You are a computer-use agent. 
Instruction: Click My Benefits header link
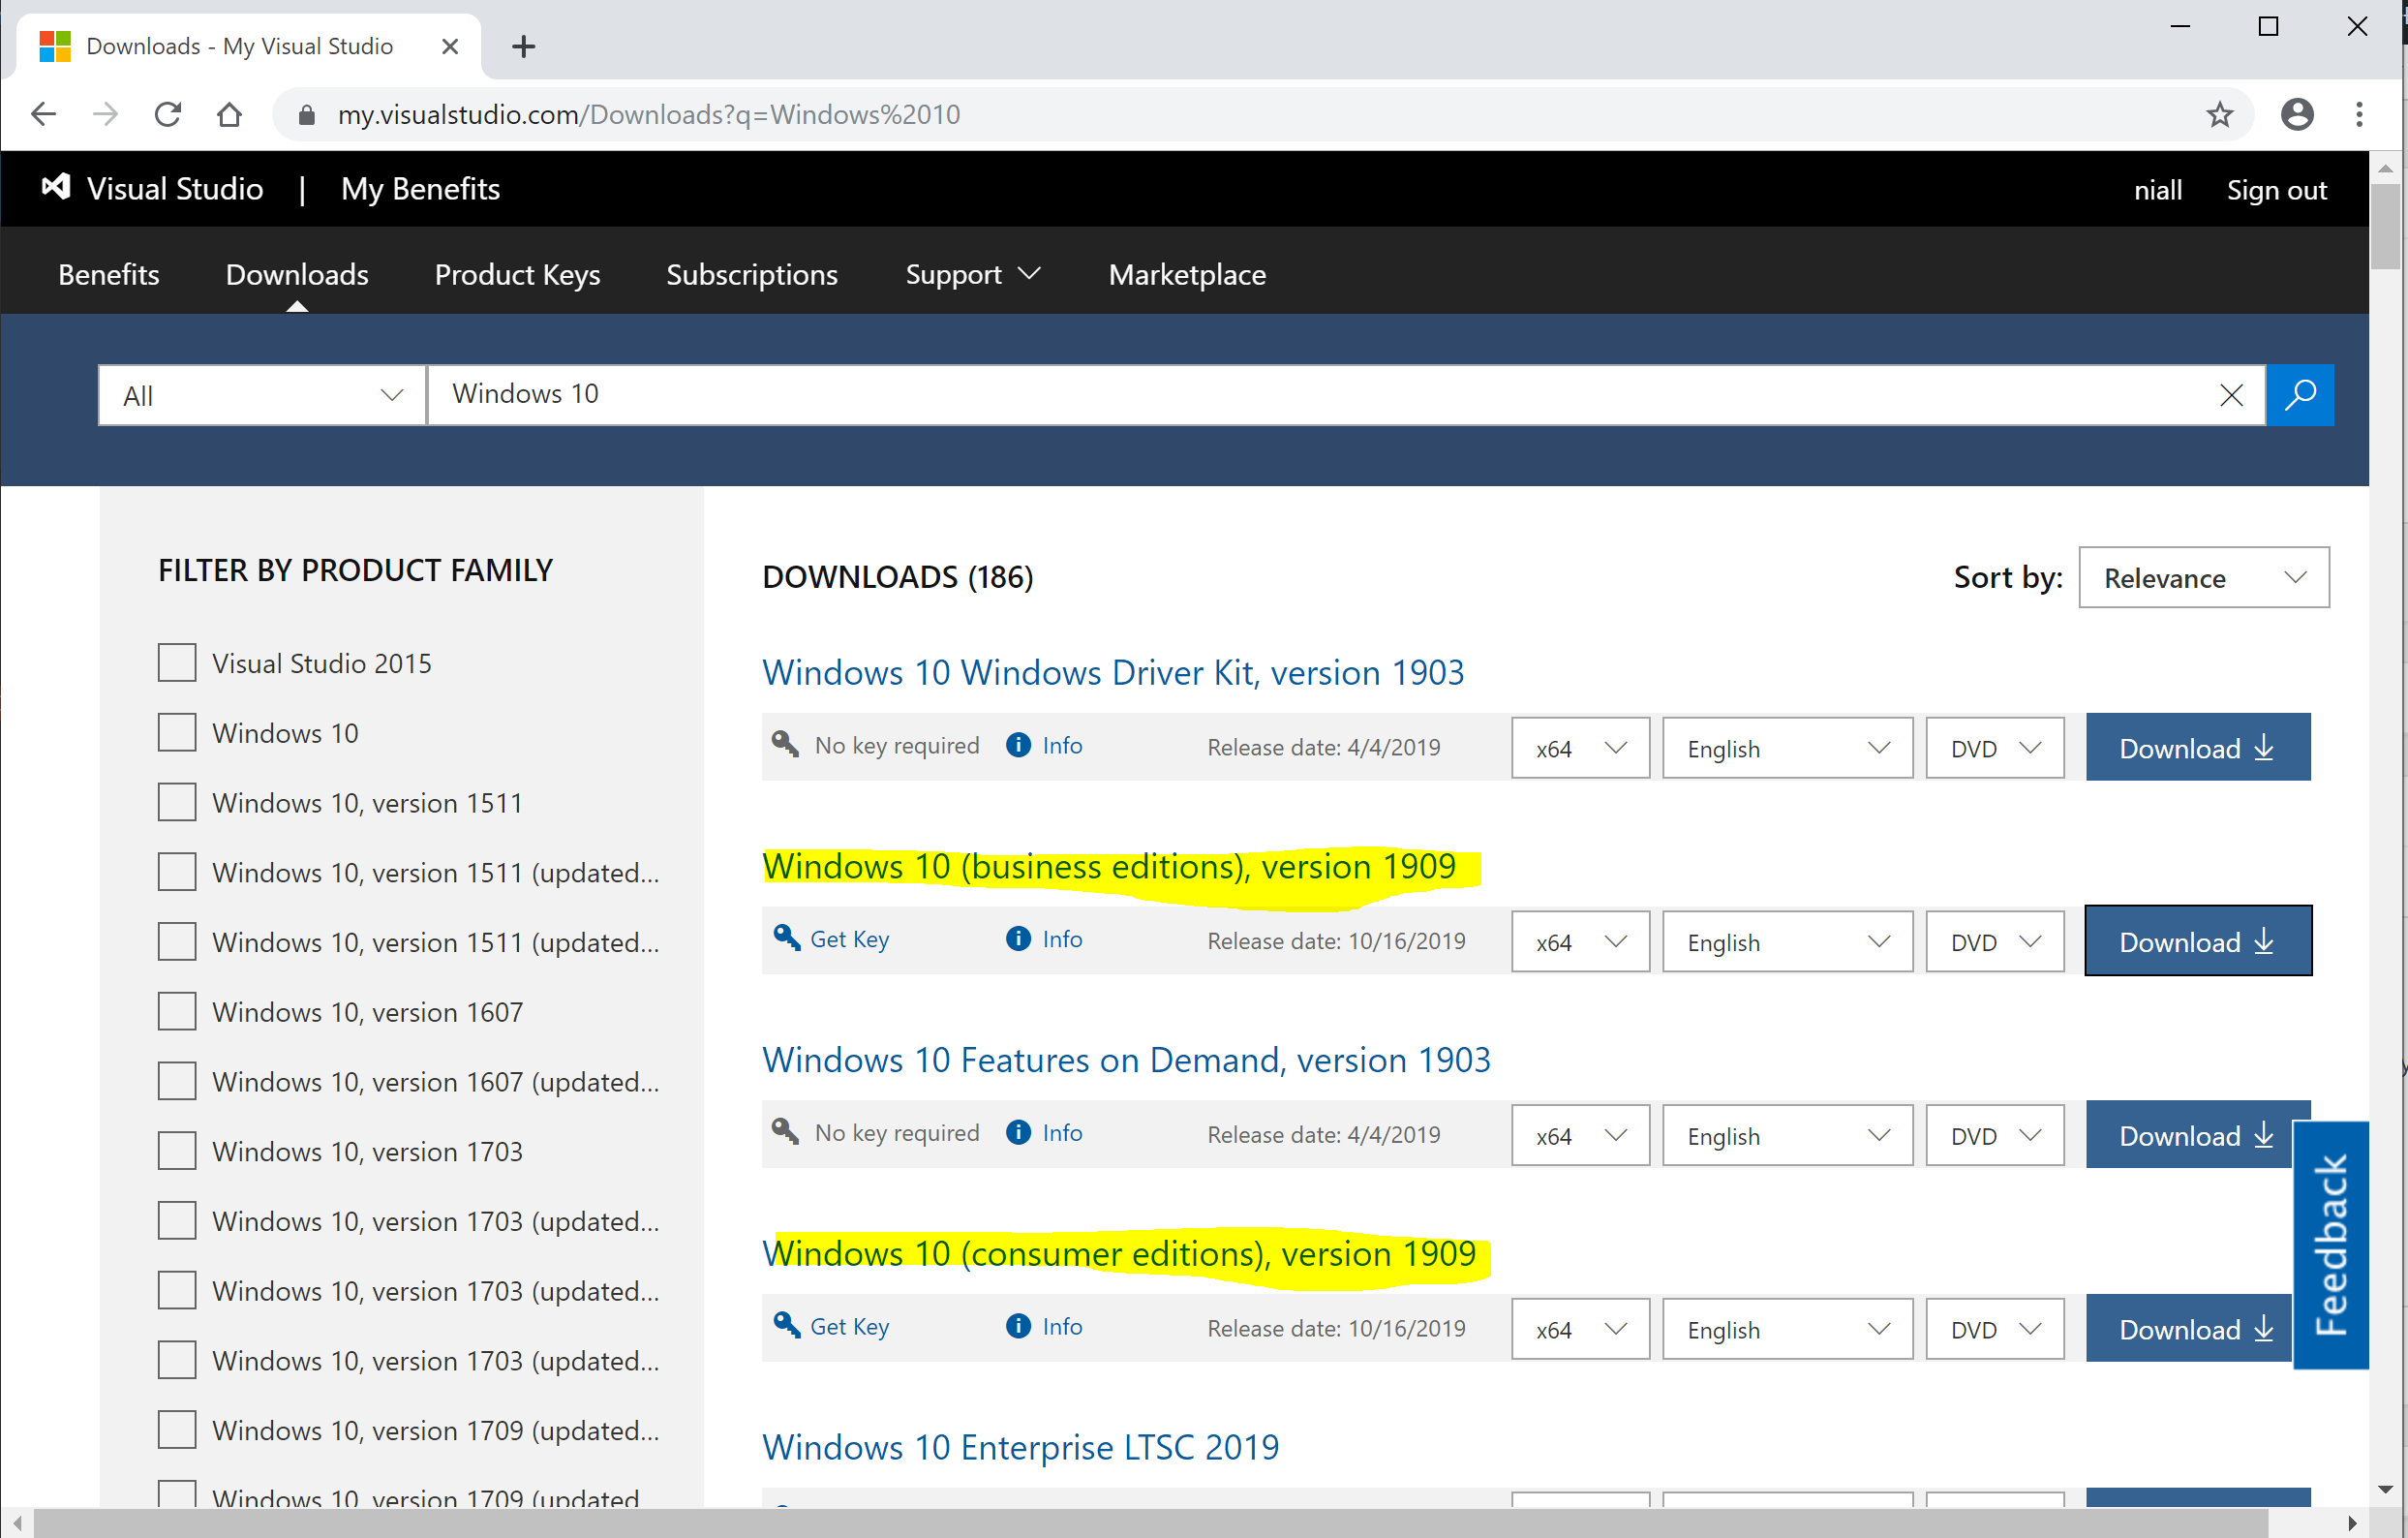point(420,189)
